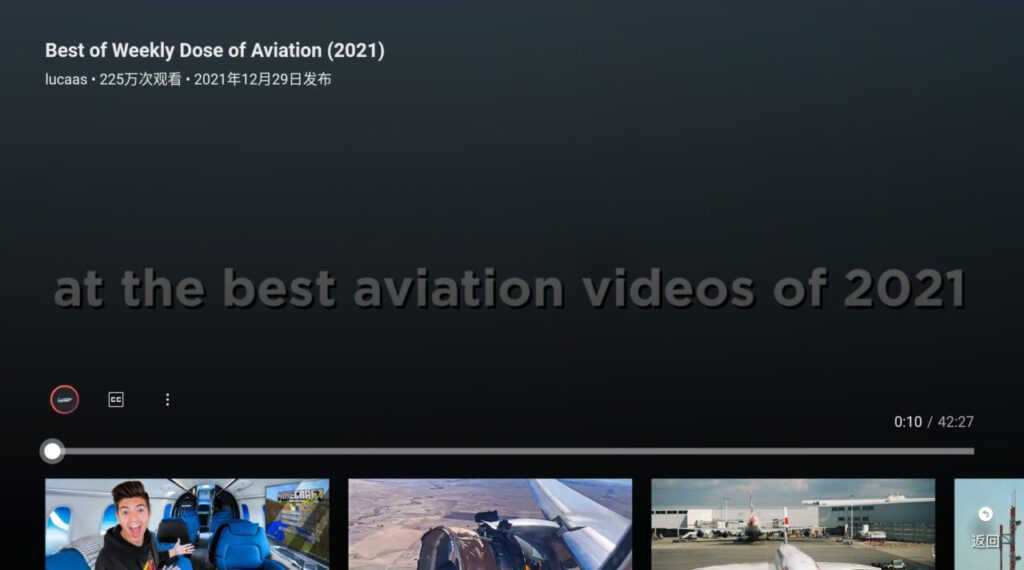Click the 225万次观看 view count text
Viewport: 1024px width, 570px height.
140,80
